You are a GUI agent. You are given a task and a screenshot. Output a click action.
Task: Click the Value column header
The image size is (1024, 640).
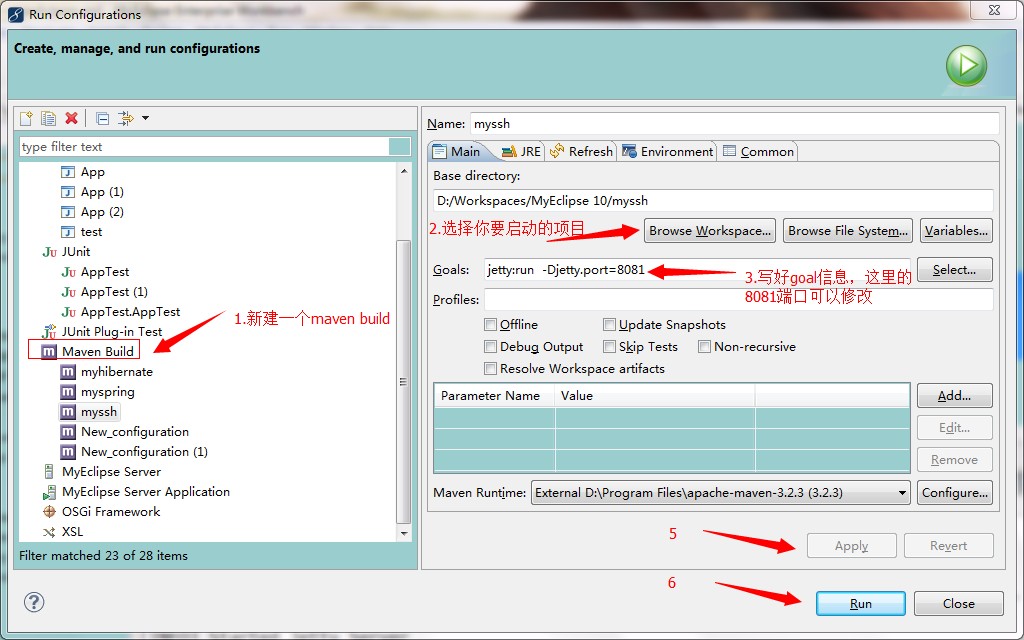coord(655,396)
